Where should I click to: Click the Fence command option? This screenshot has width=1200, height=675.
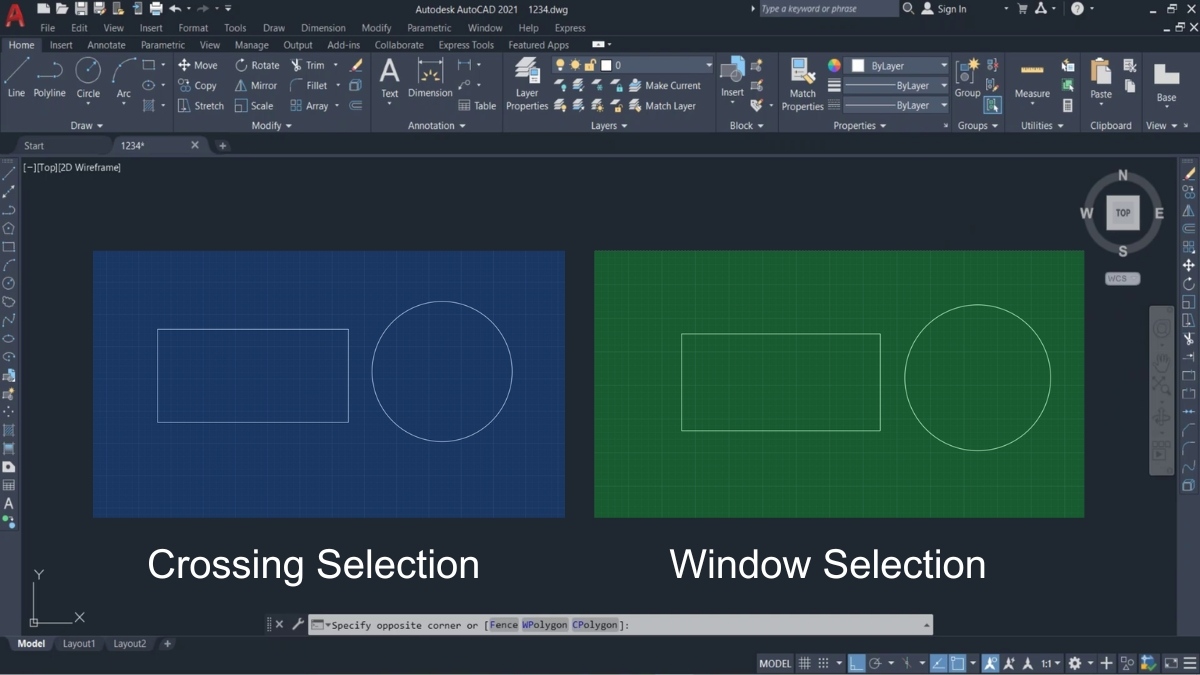coord(504,625)
